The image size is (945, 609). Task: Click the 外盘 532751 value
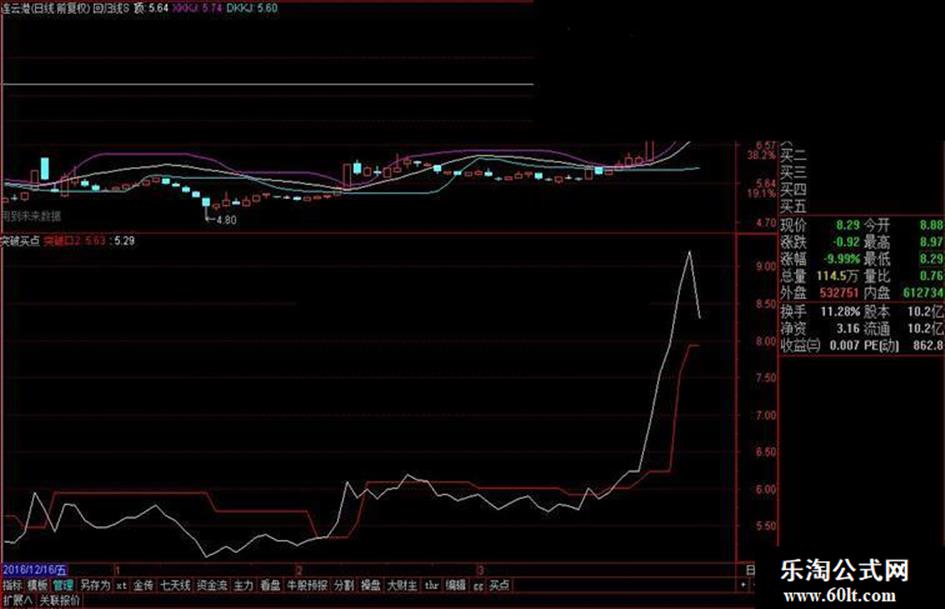pos(840,293)
